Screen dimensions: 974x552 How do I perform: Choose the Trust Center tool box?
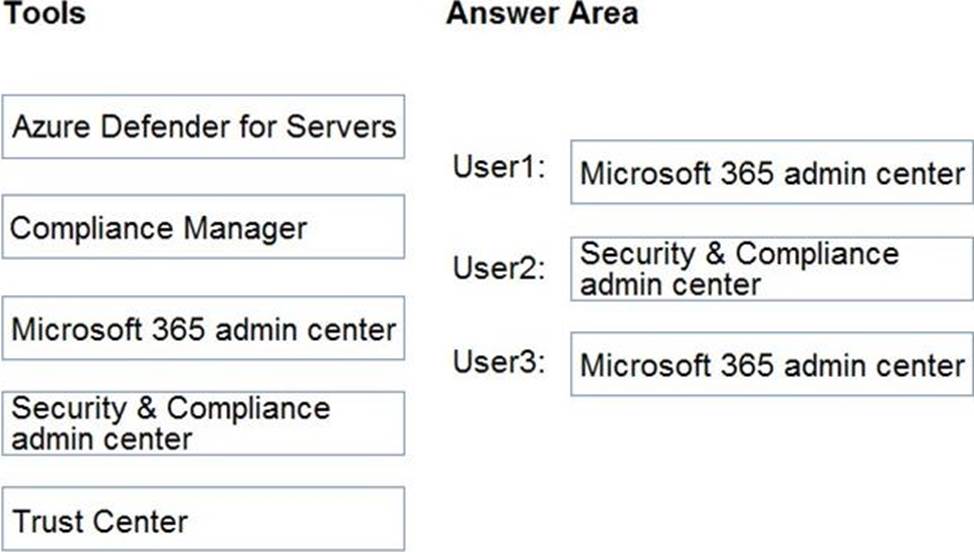pyautogui.click(x=203, y=520)
